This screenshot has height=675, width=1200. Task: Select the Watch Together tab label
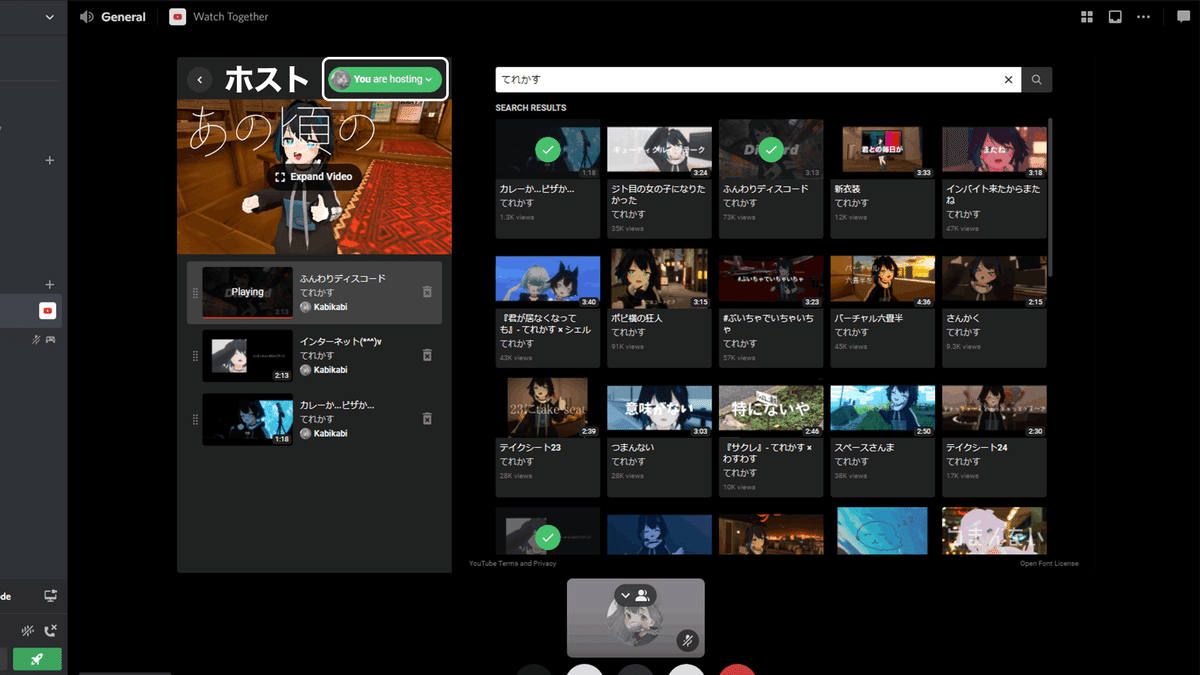(x=230, y=17)
